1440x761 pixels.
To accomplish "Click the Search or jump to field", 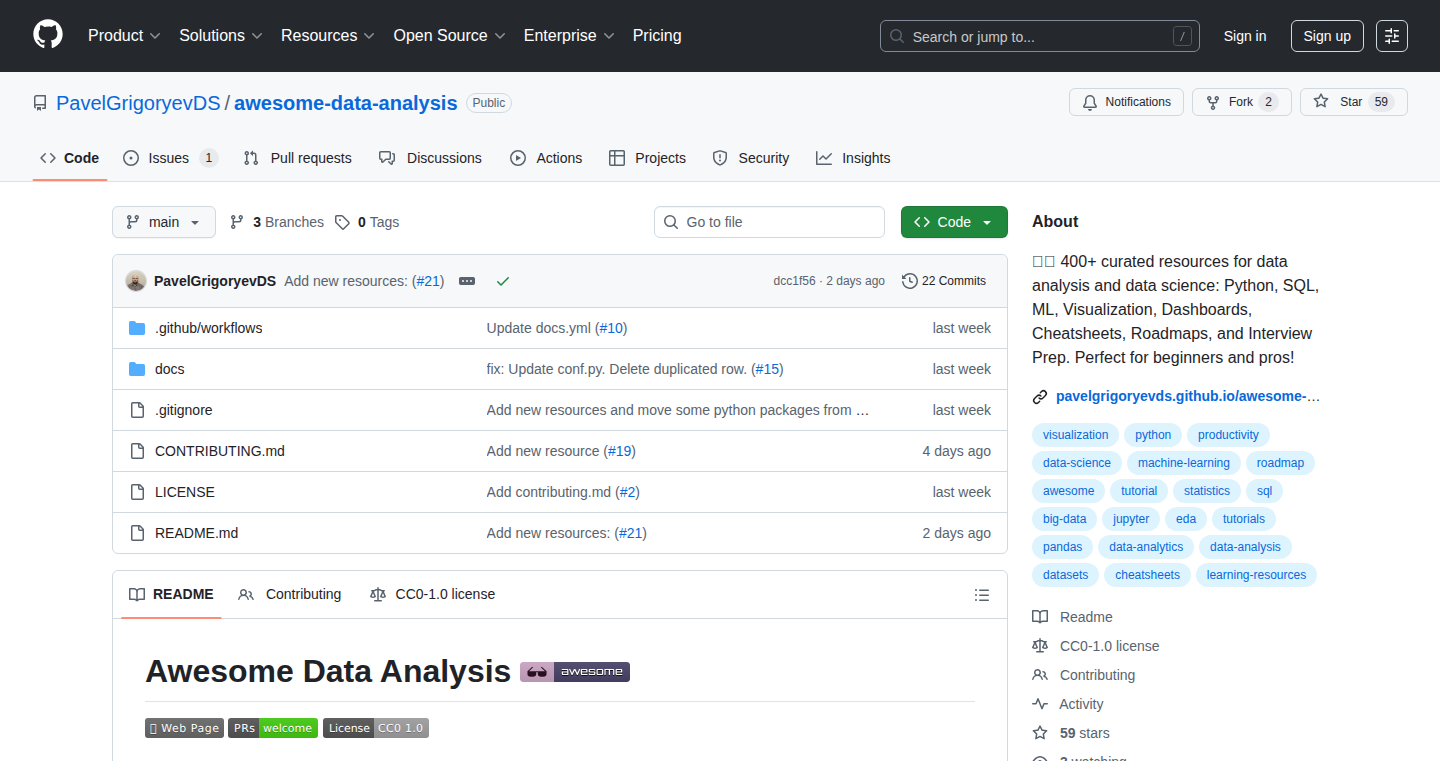I will point(1040,36).
